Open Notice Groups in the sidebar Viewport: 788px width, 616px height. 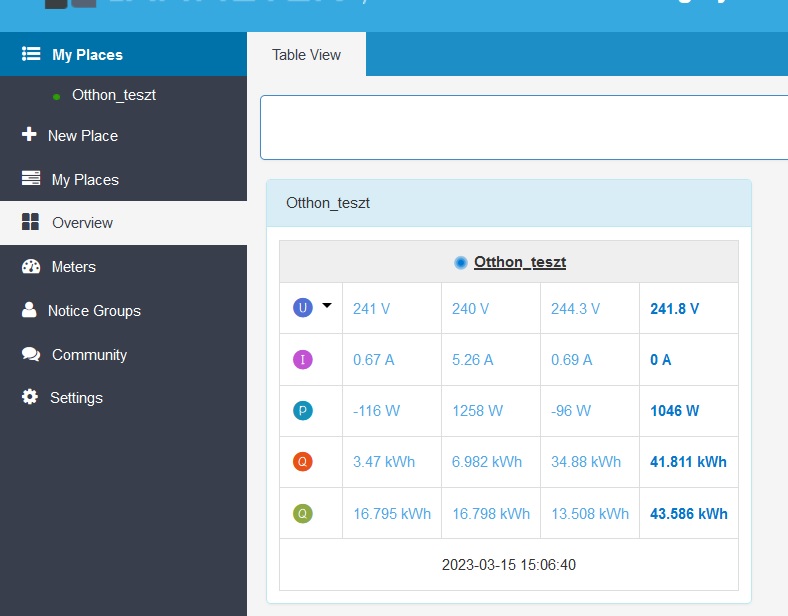click(94, 311)
